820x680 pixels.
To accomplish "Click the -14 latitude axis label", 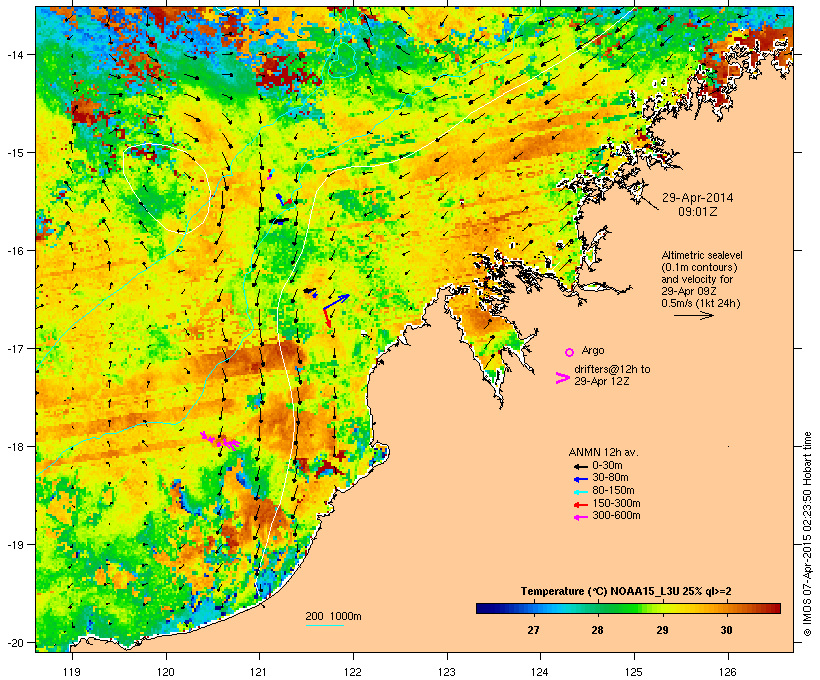I will (14, 54).
